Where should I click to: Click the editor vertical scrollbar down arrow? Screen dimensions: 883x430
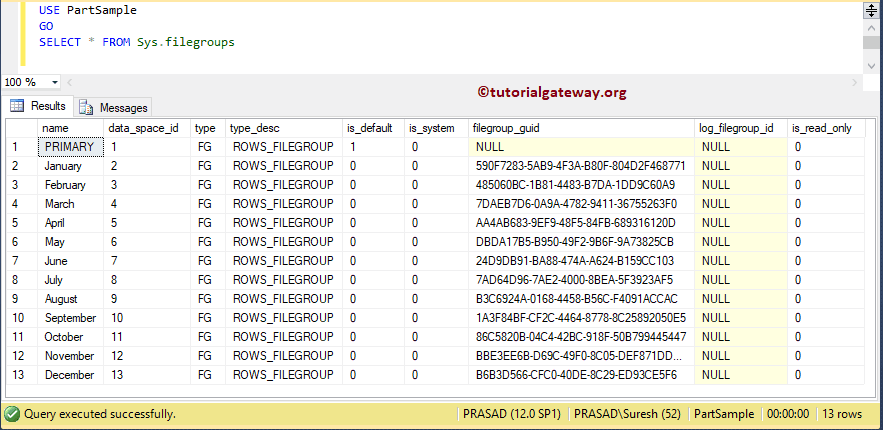(872, 65)
